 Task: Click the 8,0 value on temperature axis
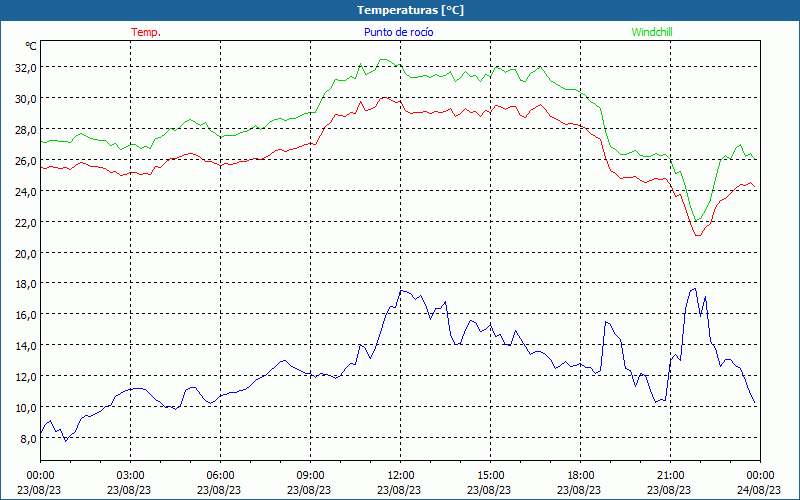coord(28,439)
